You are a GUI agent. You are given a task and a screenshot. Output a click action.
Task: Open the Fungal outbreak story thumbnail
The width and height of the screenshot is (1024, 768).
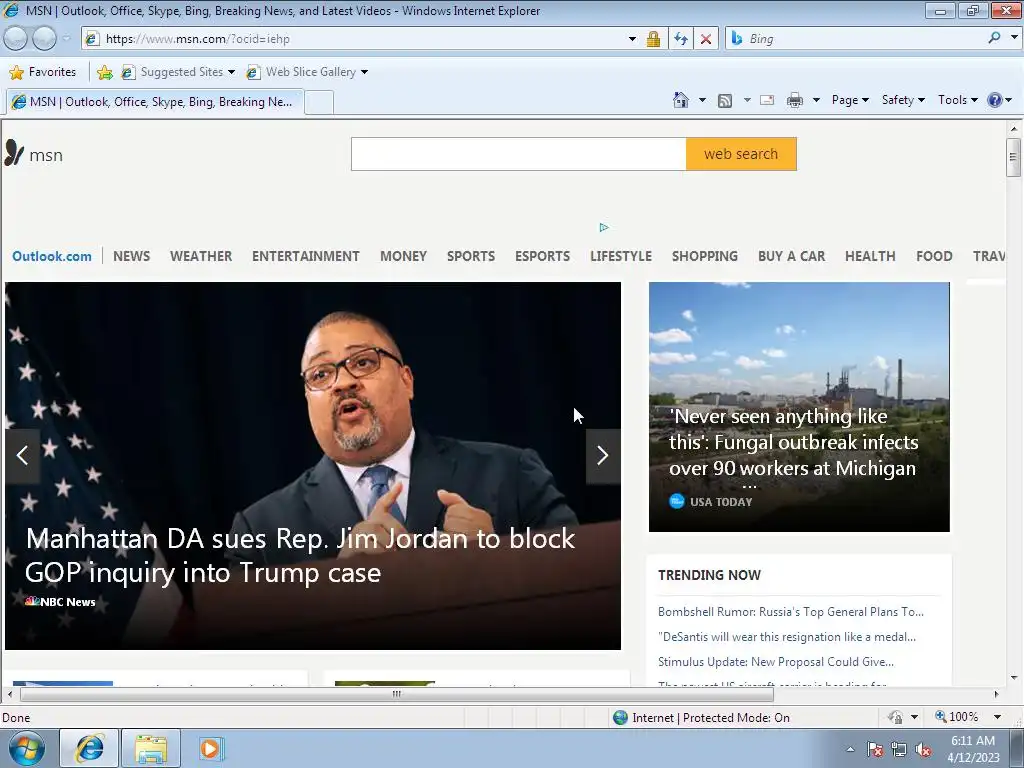(799, 407)
